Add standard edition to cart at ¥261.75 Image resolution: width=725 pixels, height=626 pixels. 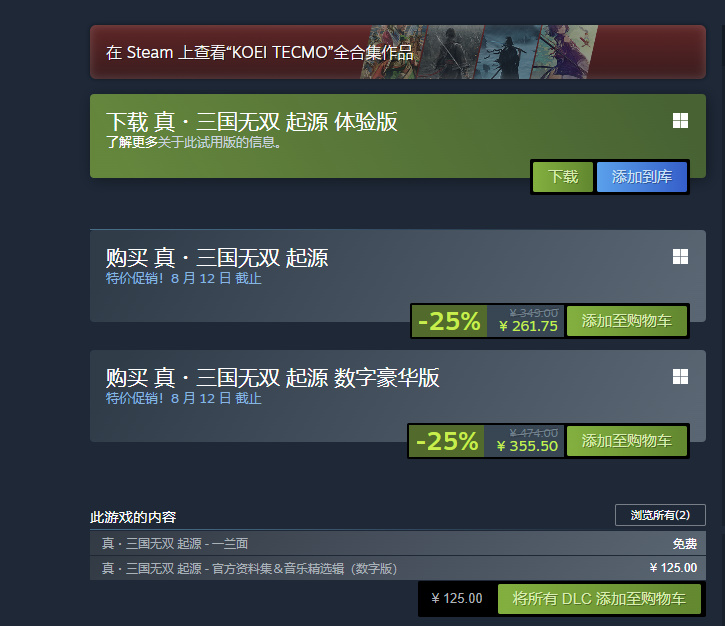[x=627, y=321]
